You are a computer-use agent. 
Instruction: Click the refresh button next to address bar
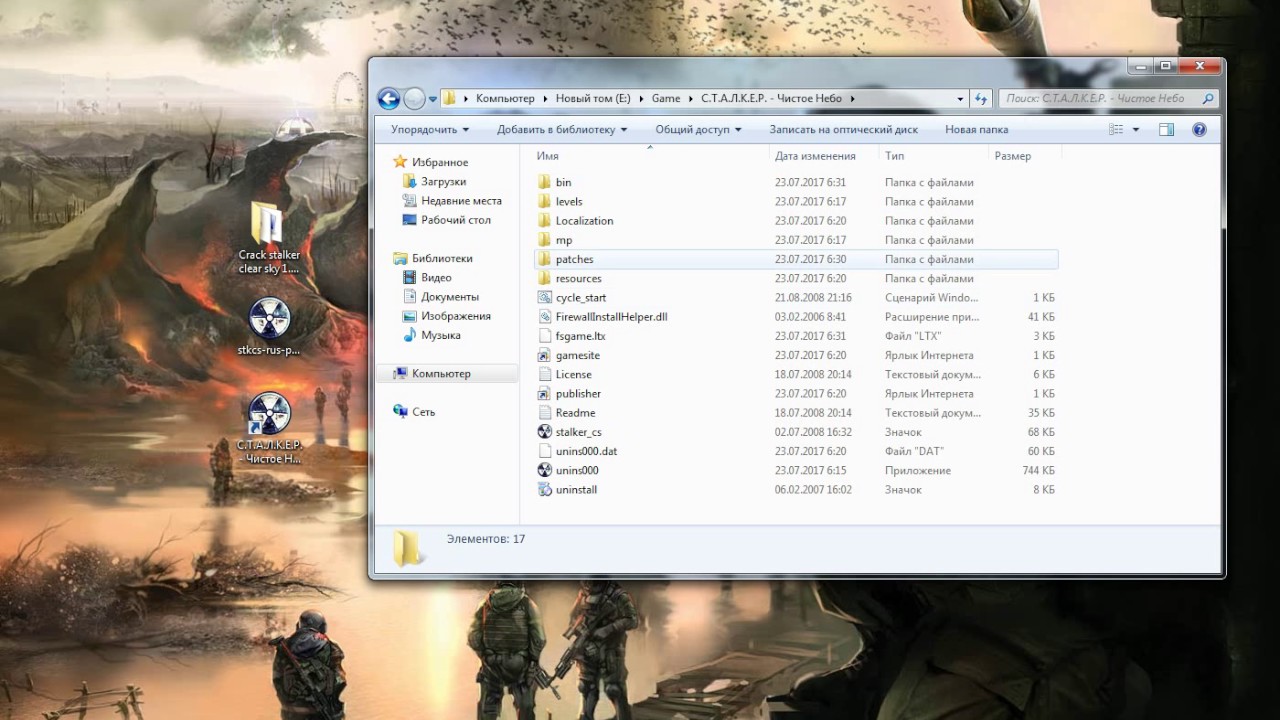pyautogui.click(x=981, y=99)
